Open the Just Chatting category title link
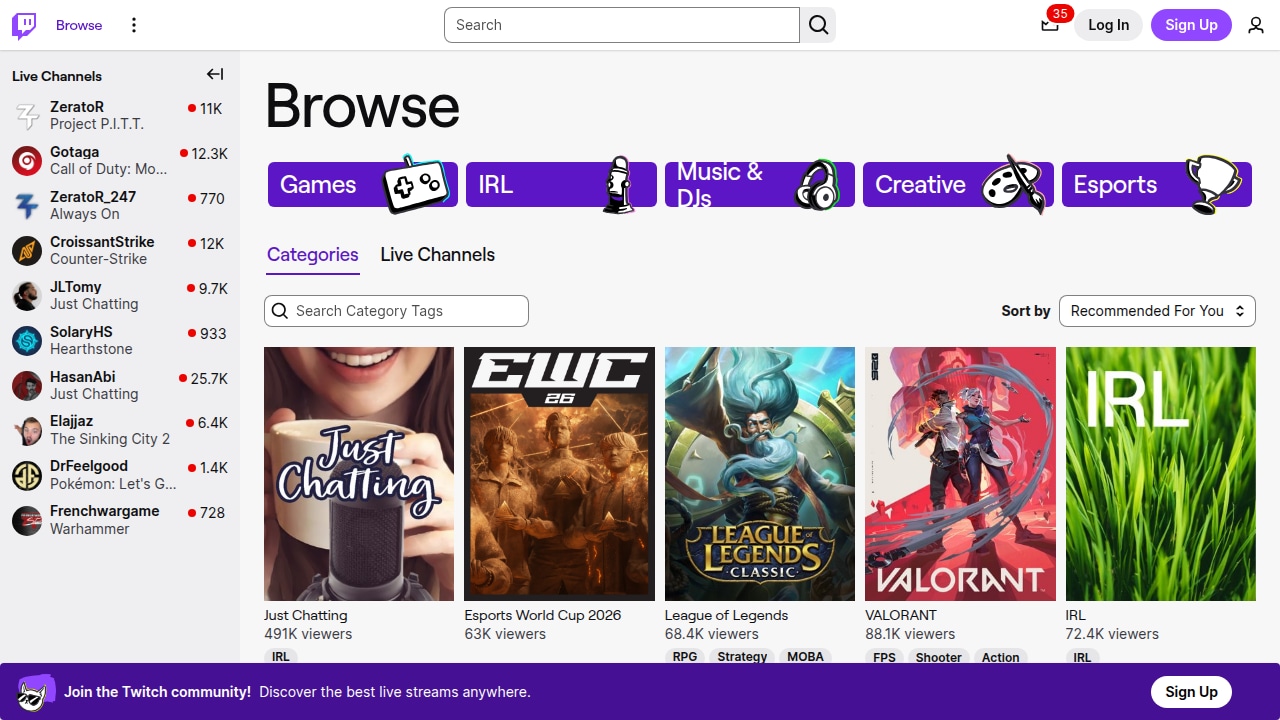 [x=306, y=615]
